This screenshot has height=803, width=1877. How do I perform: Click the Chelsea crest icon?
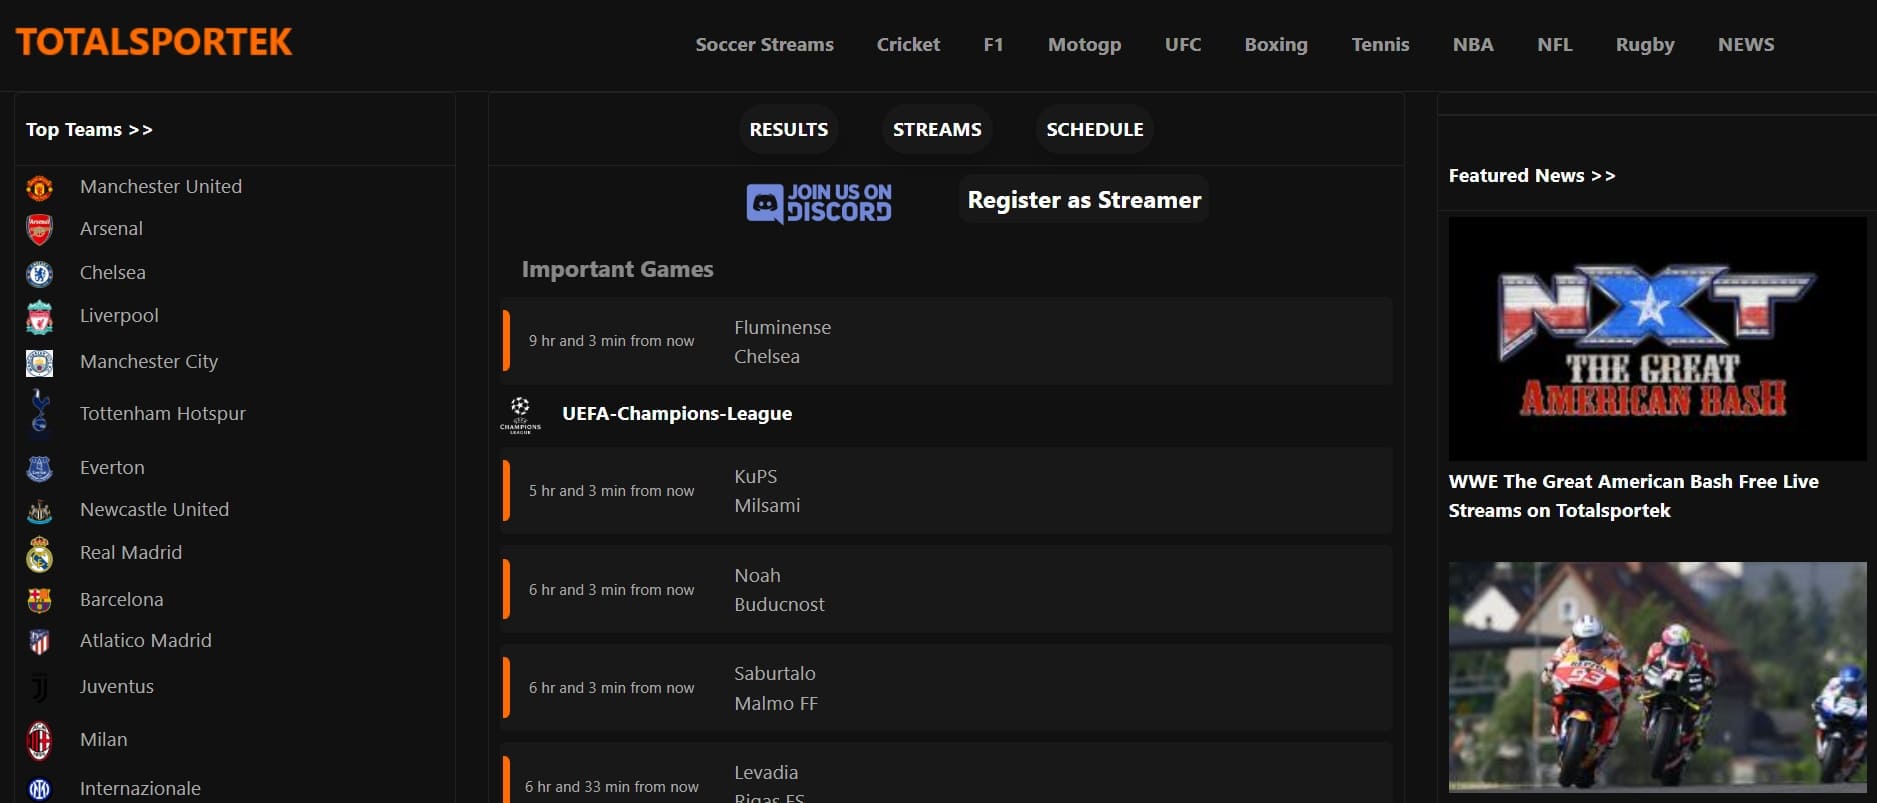[x=39, y=273]
